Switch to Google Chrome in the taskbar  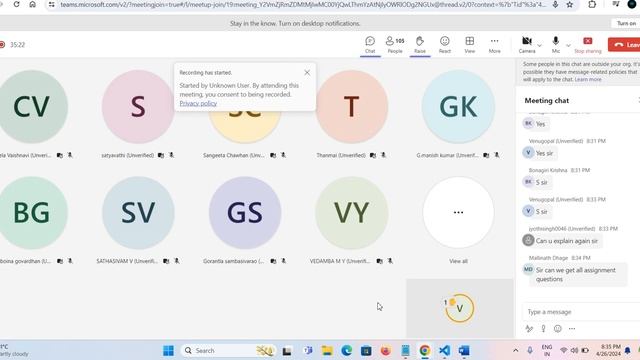424,350
